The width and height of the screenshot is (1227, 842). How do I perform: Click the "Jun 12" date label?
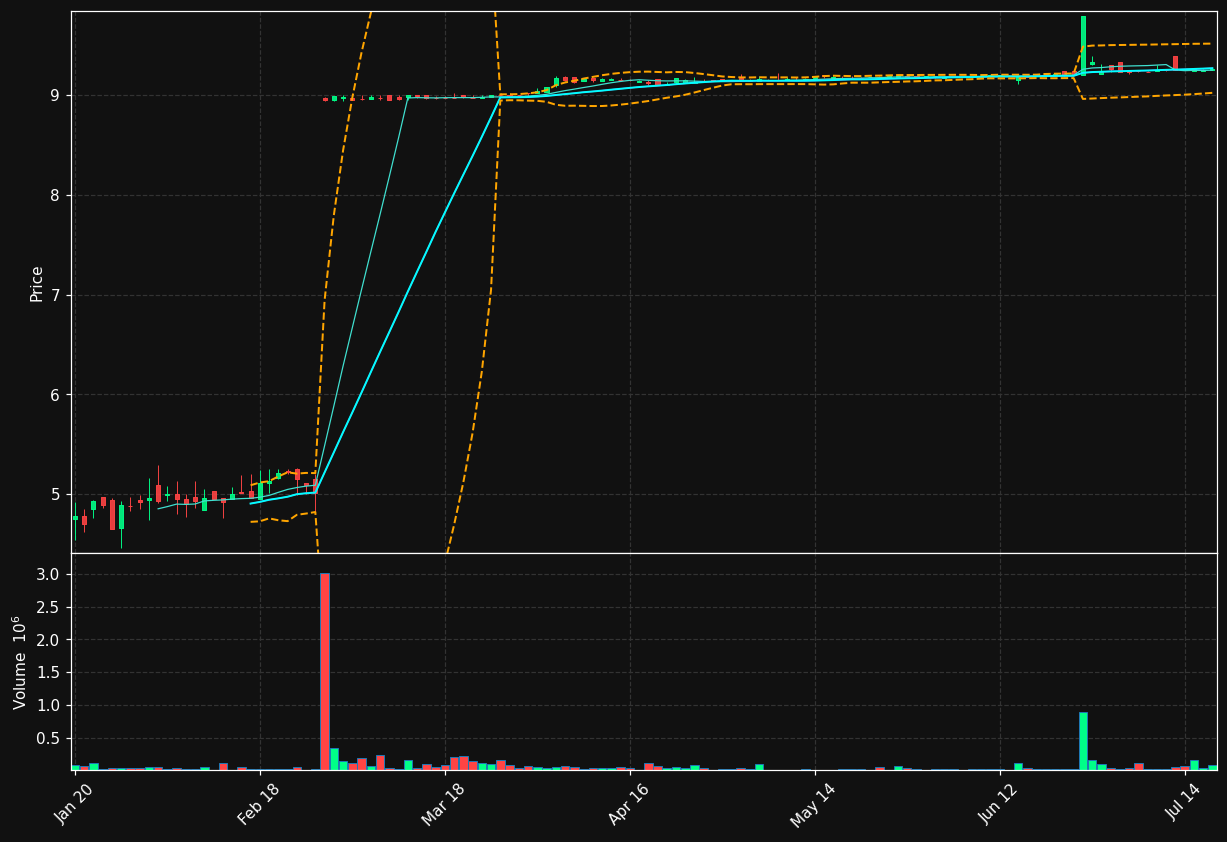[999, 804]
